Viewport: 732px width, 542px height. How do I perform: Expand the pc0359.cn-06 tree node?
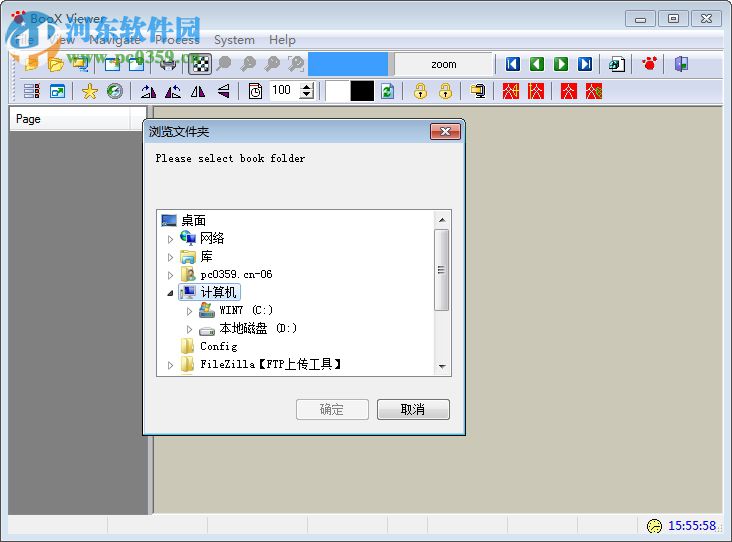click(x=170, y=275)
